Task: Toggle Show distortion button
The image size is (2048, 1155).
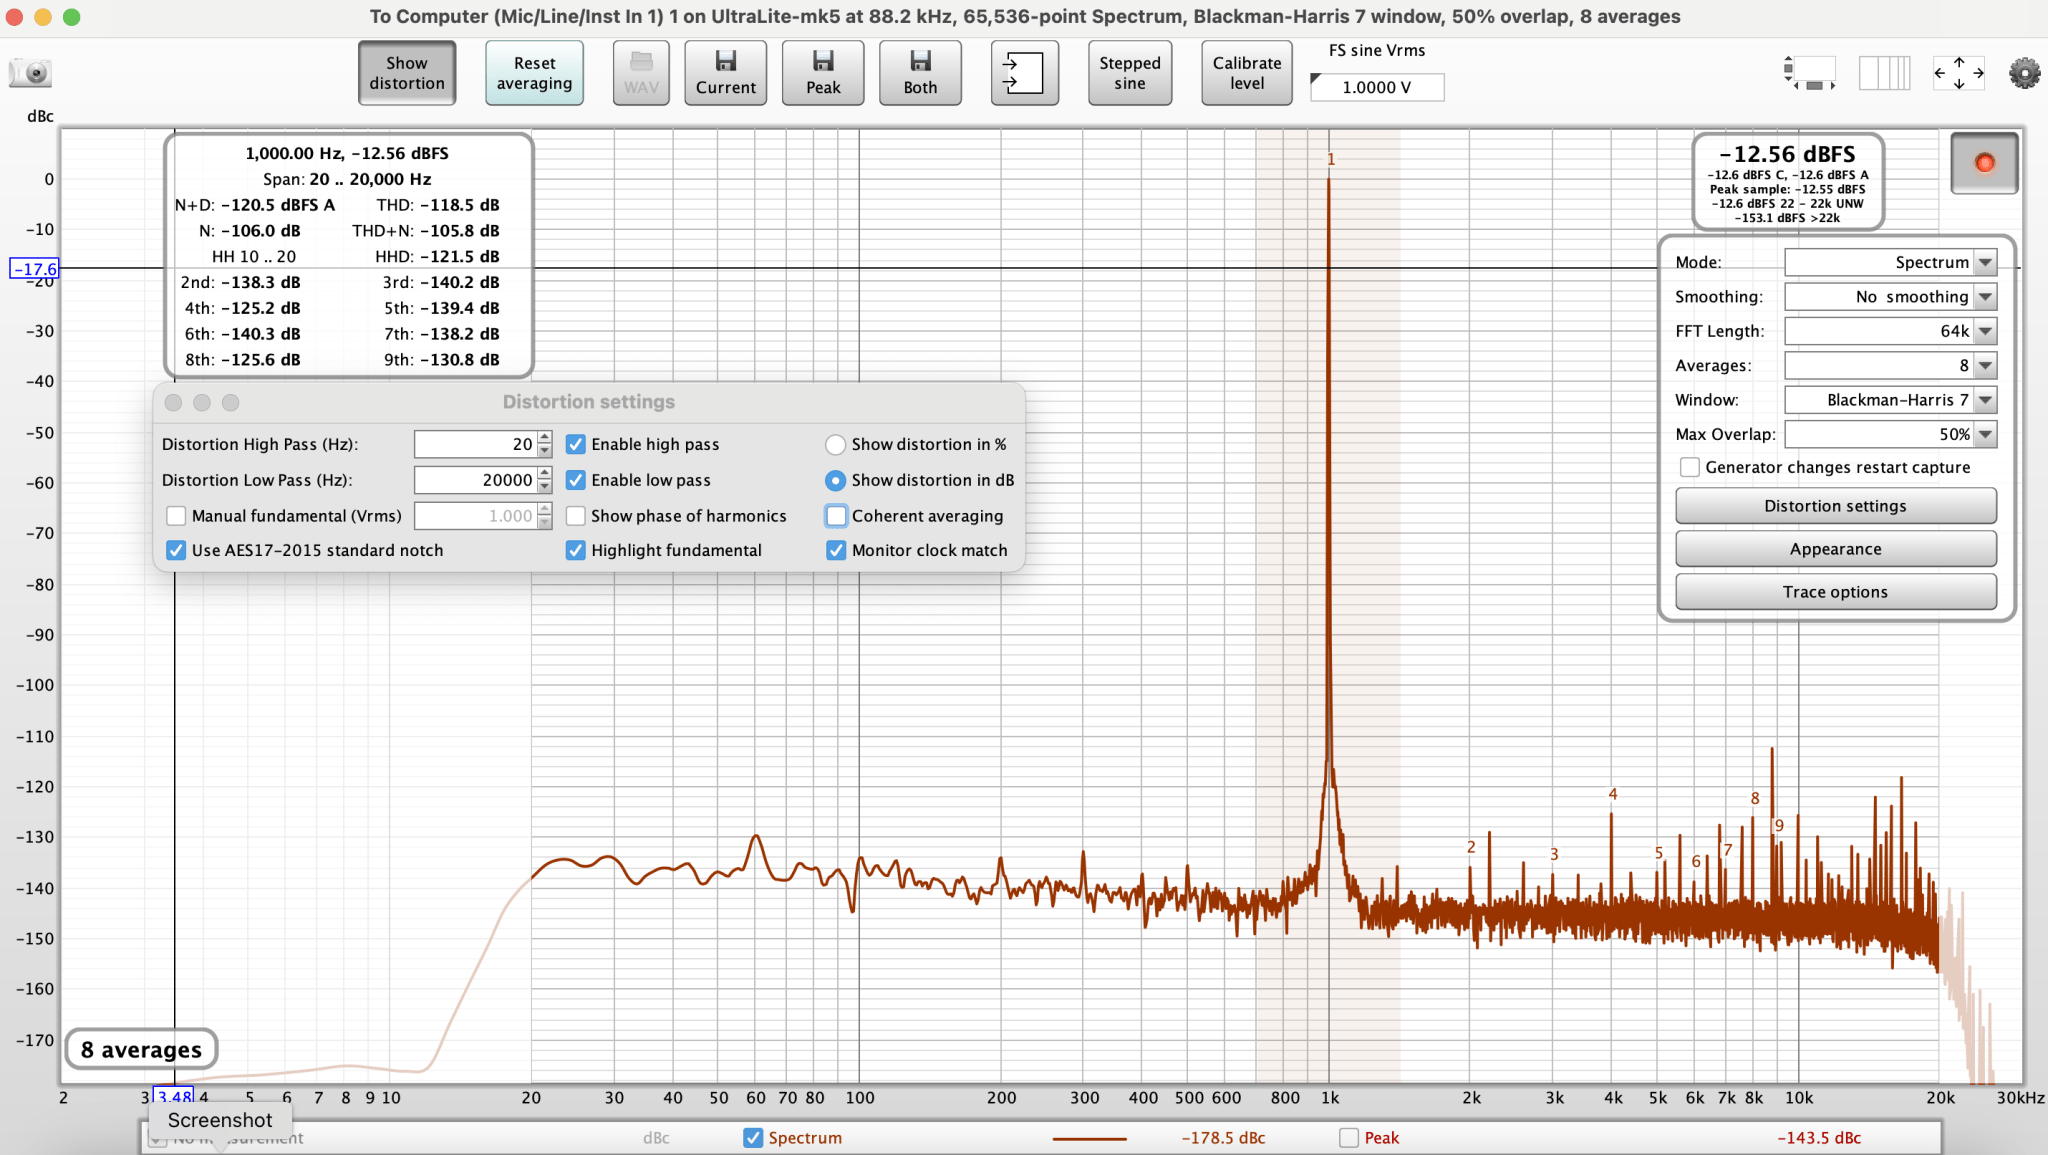Action: (x=407, y=73)
